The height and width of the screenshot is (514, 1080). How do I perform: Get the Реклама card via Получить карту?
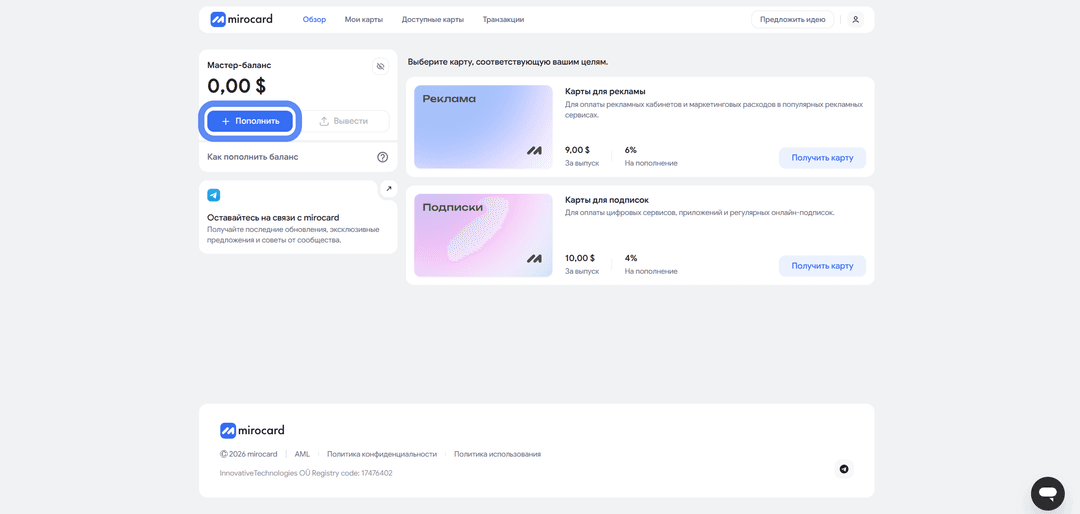click(x=822, y=158)
